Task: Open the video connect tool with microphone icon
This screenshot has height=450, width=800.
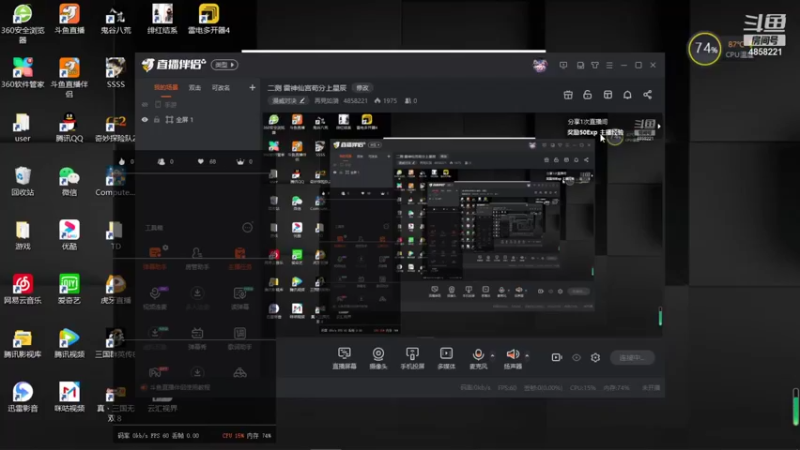Action: [x=155, y=298]
